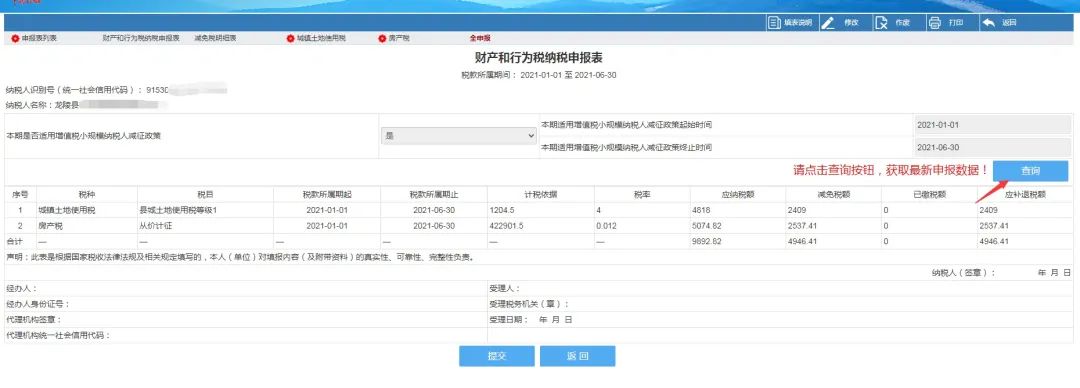Click the 应补退税额 column header
Viewport: 1080px width, 388px height.
[x=1026, y=195]
